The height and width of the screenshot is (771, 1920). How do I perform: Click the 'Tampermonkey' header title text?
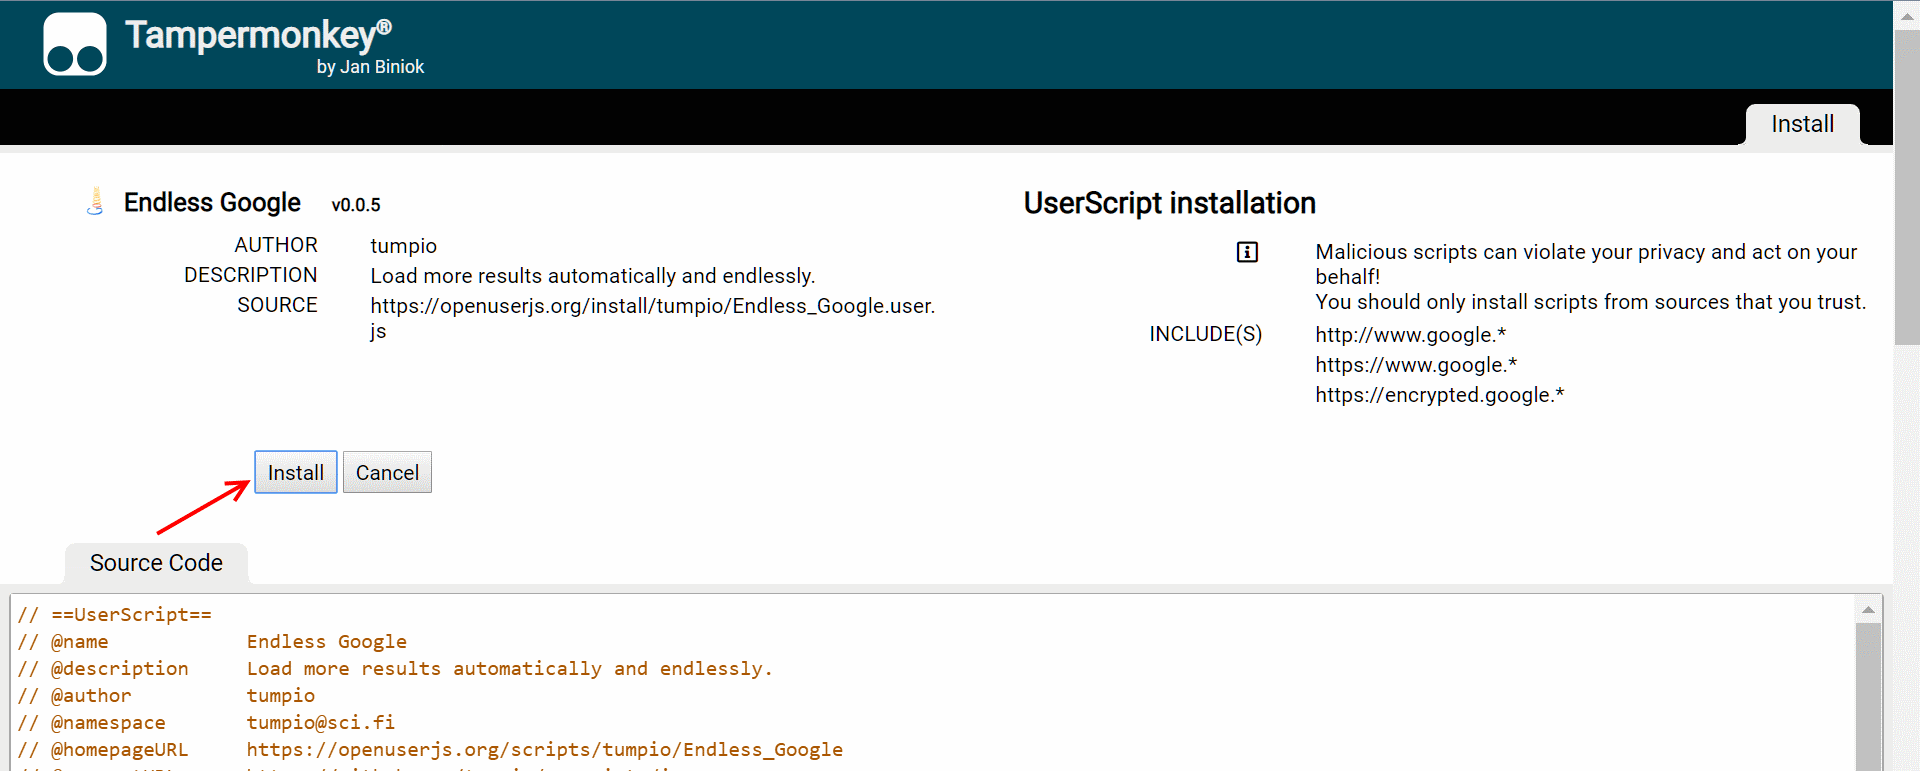[x=258, y=35]
